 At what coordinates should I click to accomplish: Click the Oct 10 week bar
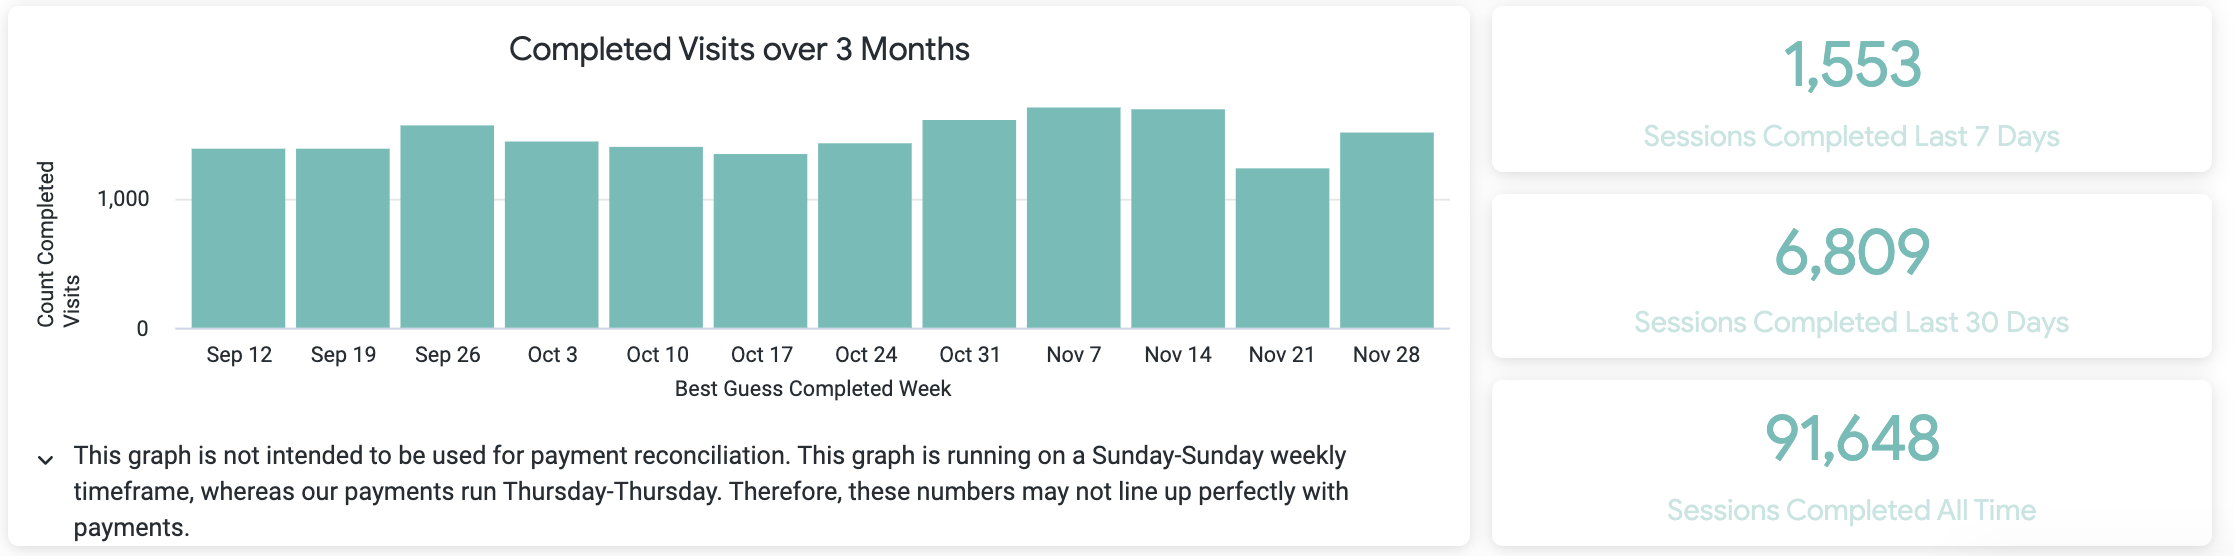click(x=656, y=238)
